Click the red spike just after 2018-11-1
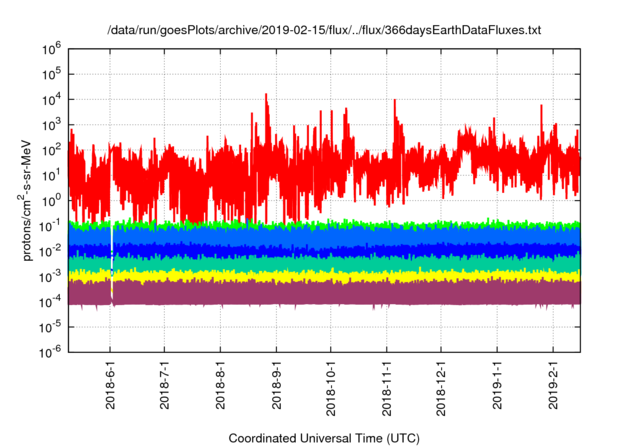 [x=395, y=122]
